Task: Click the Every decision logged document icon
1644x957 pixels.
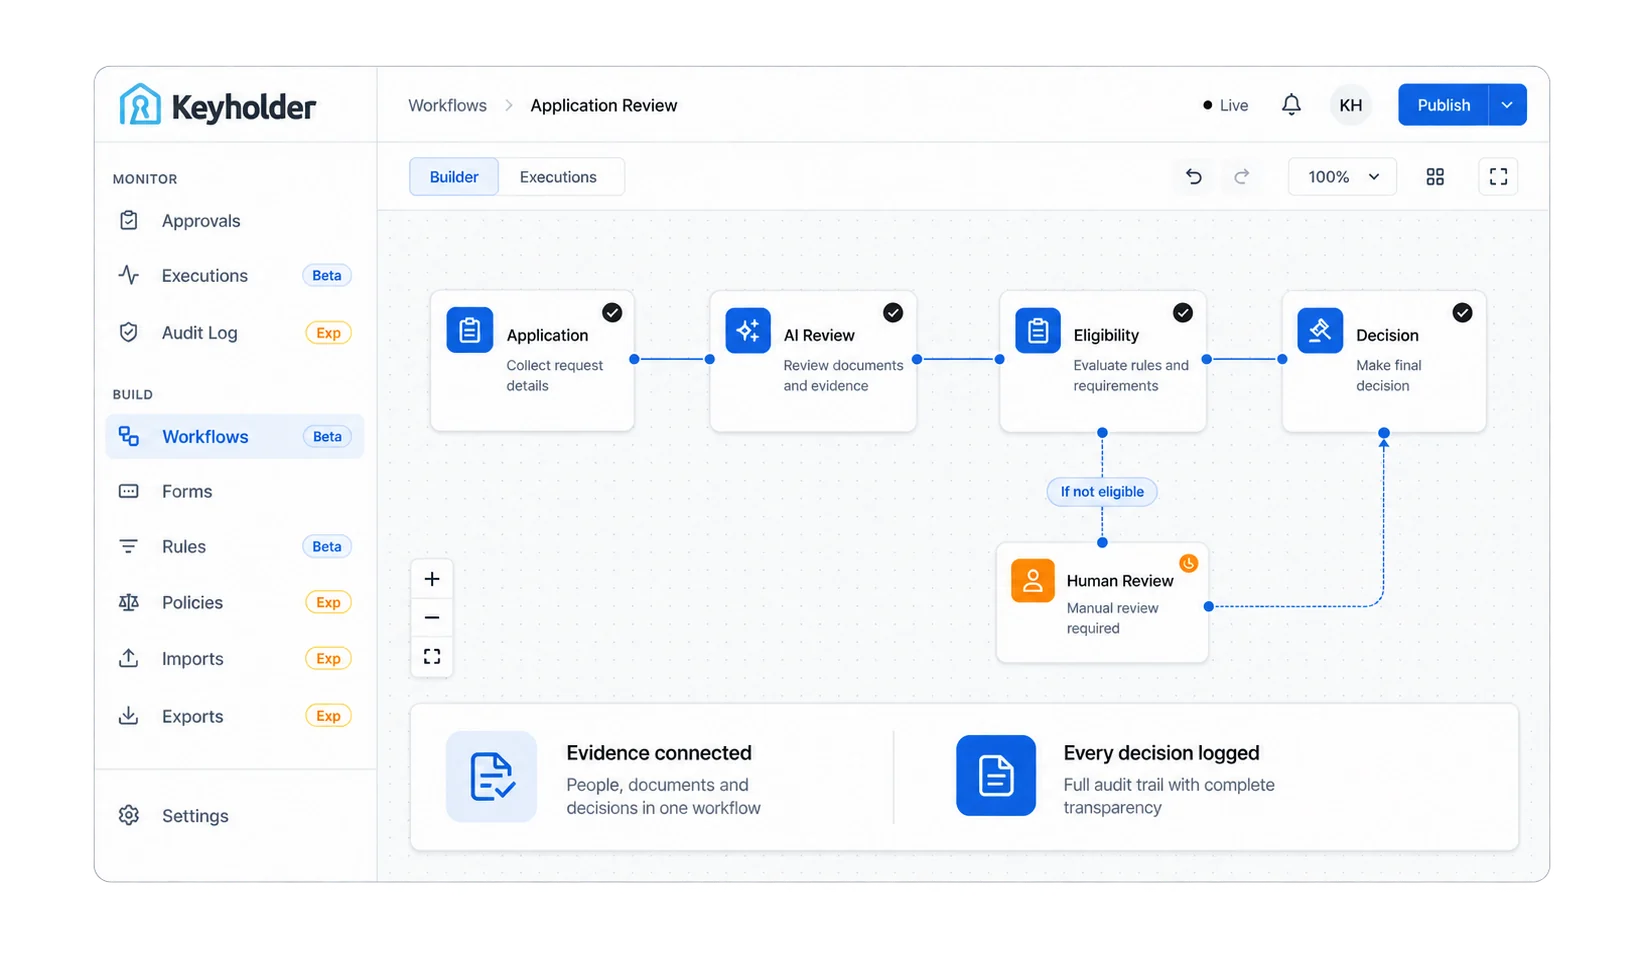Action: click(x=996, y=776)
